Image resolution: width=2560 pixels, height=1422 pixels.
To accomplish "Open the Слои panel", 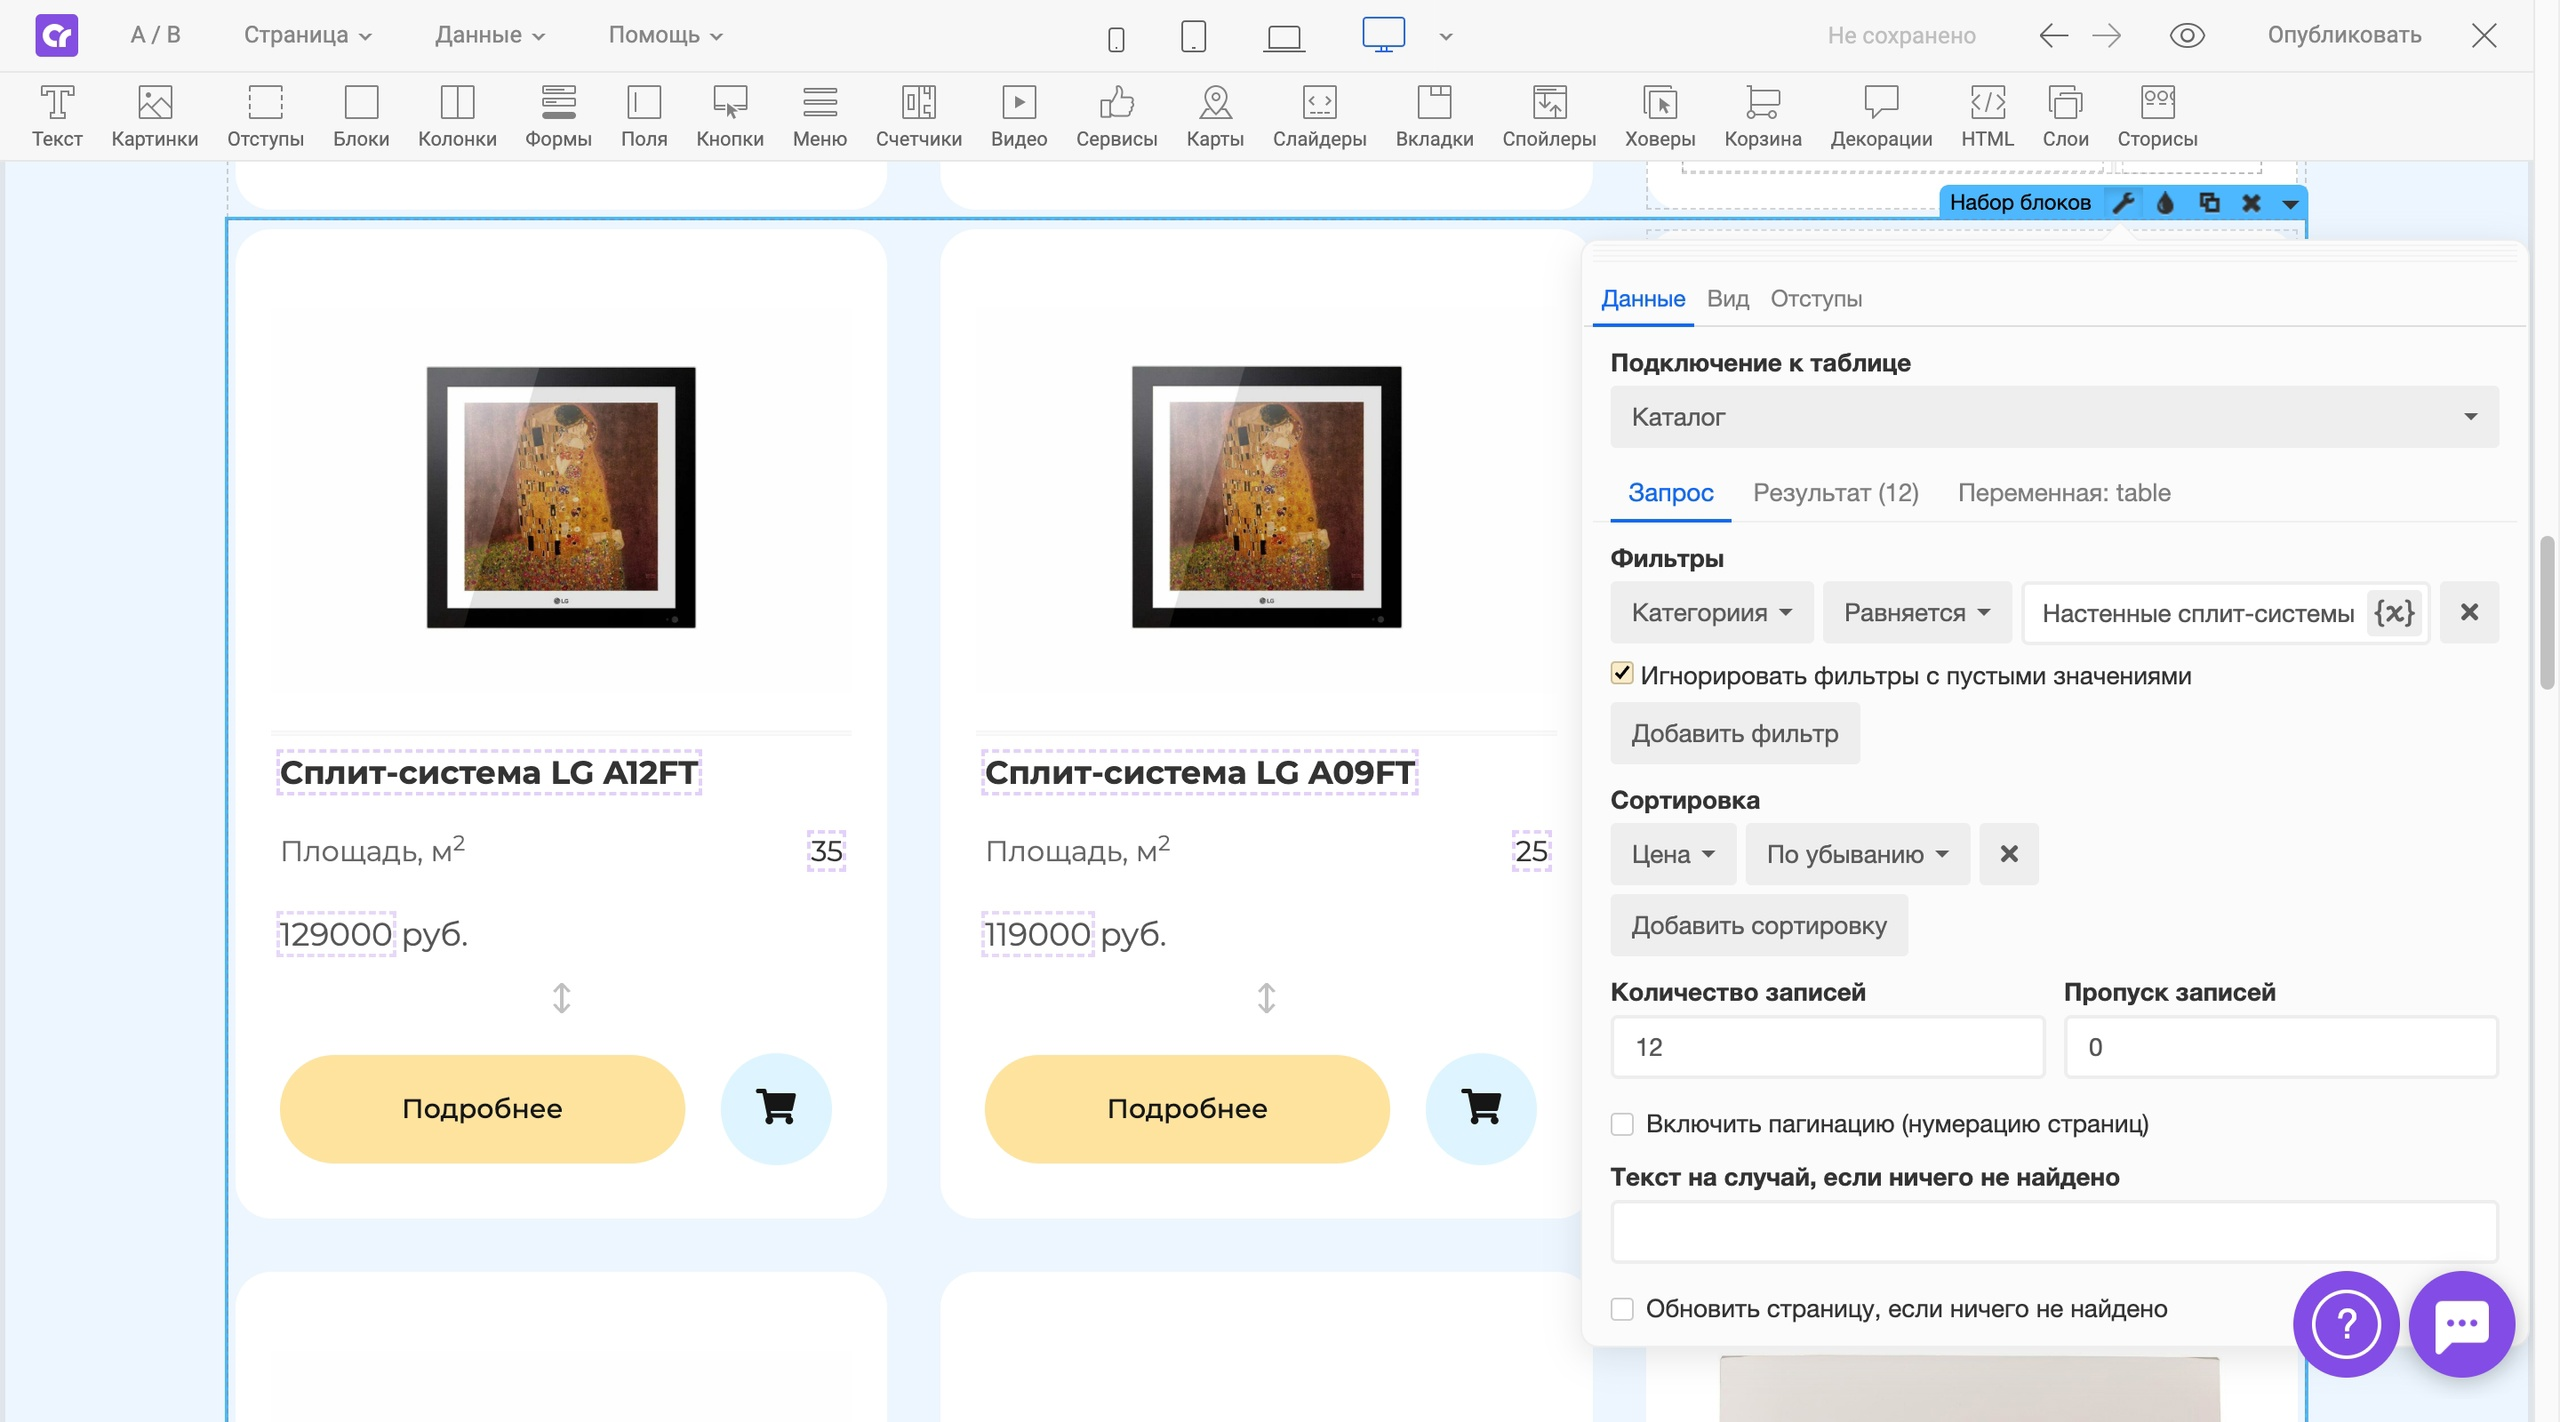I will (x=2065, y=116).
